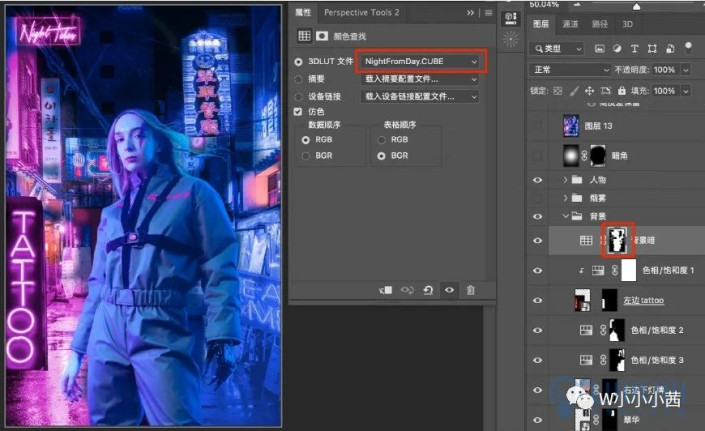Choose RGB under 表格顺序
705x431 pixels.
coord(381,140)
